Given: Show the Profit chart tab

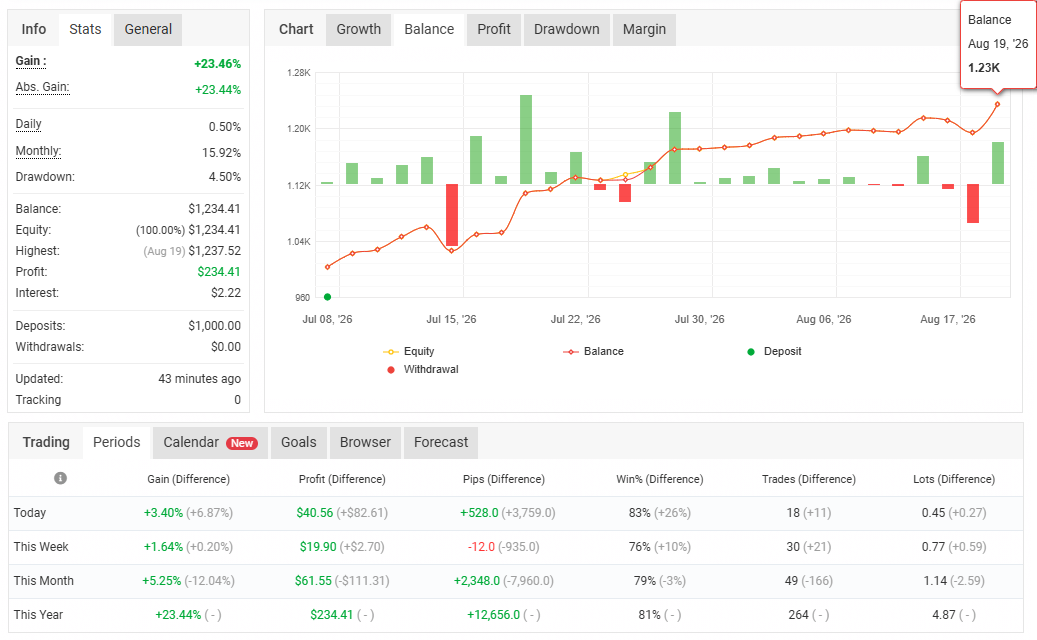Looking at the screenshot, I should pos(494,30).
